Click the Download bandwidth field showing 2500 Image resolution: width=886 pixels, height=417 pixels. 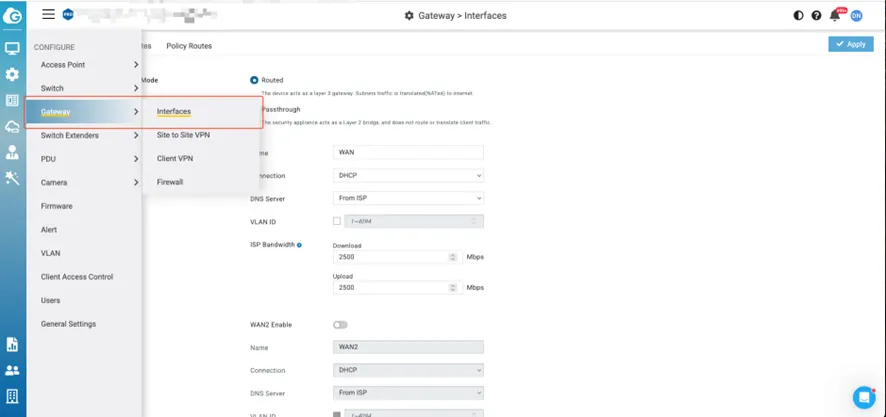tap(398, 257)
